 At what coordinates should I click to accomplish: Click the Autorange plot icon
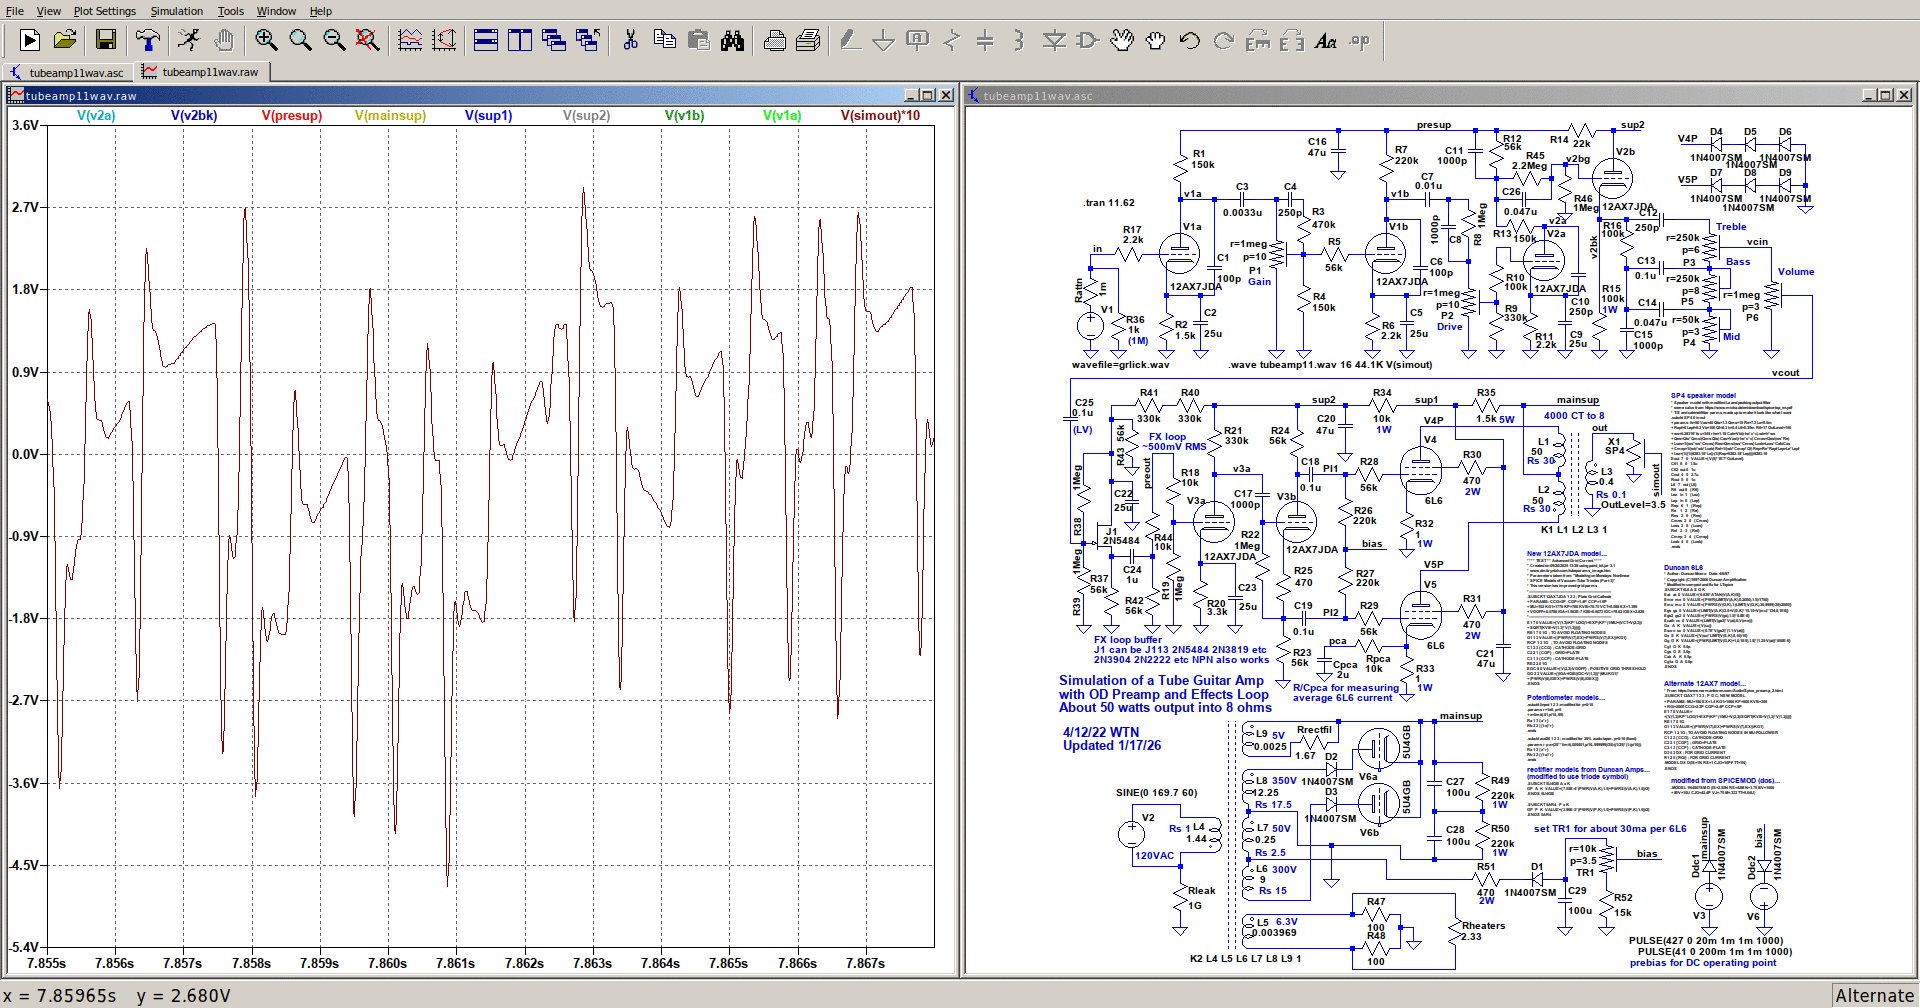click(444, 40)
